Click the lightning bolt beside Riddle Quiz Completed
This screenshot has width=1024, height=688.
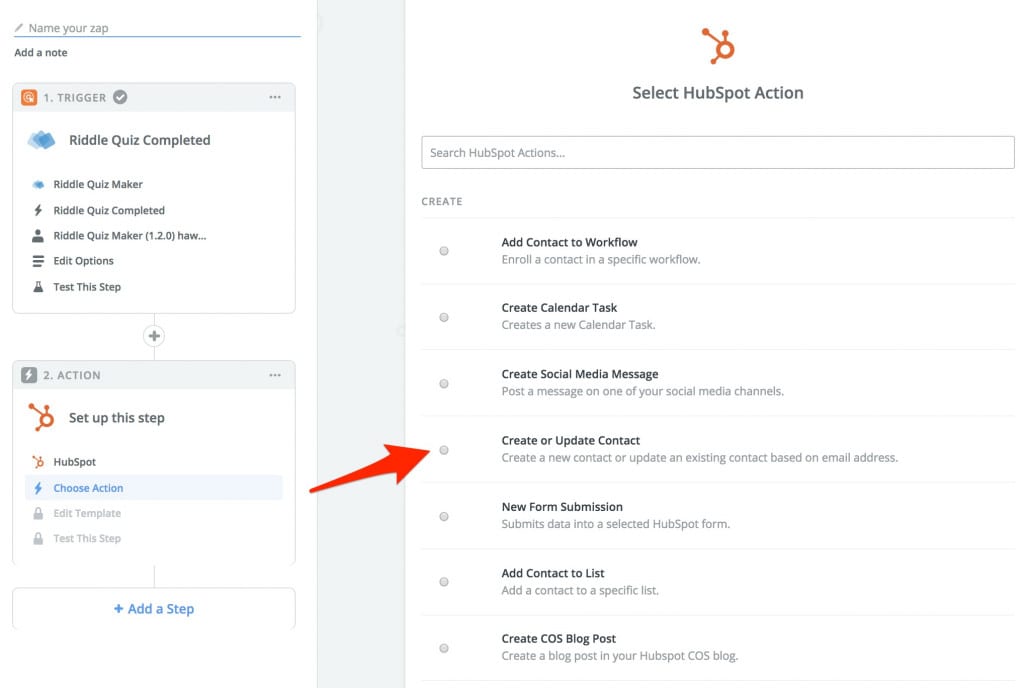coord(38,210)
